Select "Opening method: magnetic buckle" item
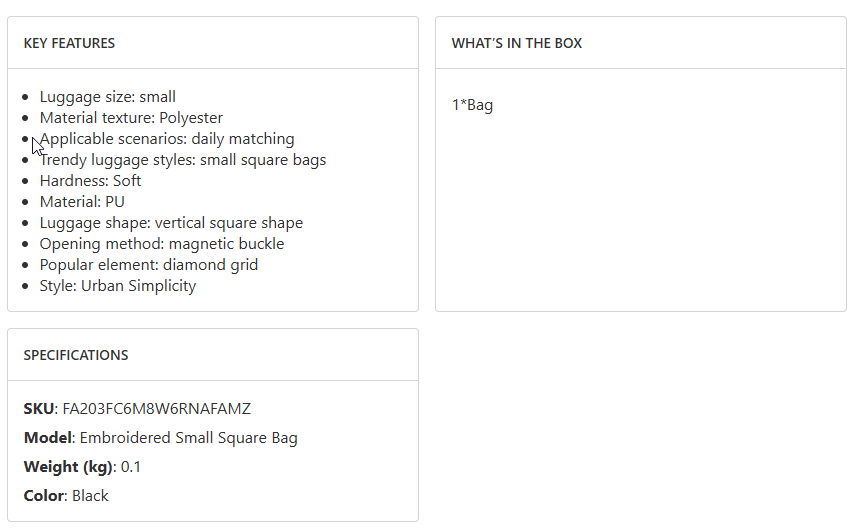The width and height of the screenshot is (857, 531). click(x=162, y=244)
